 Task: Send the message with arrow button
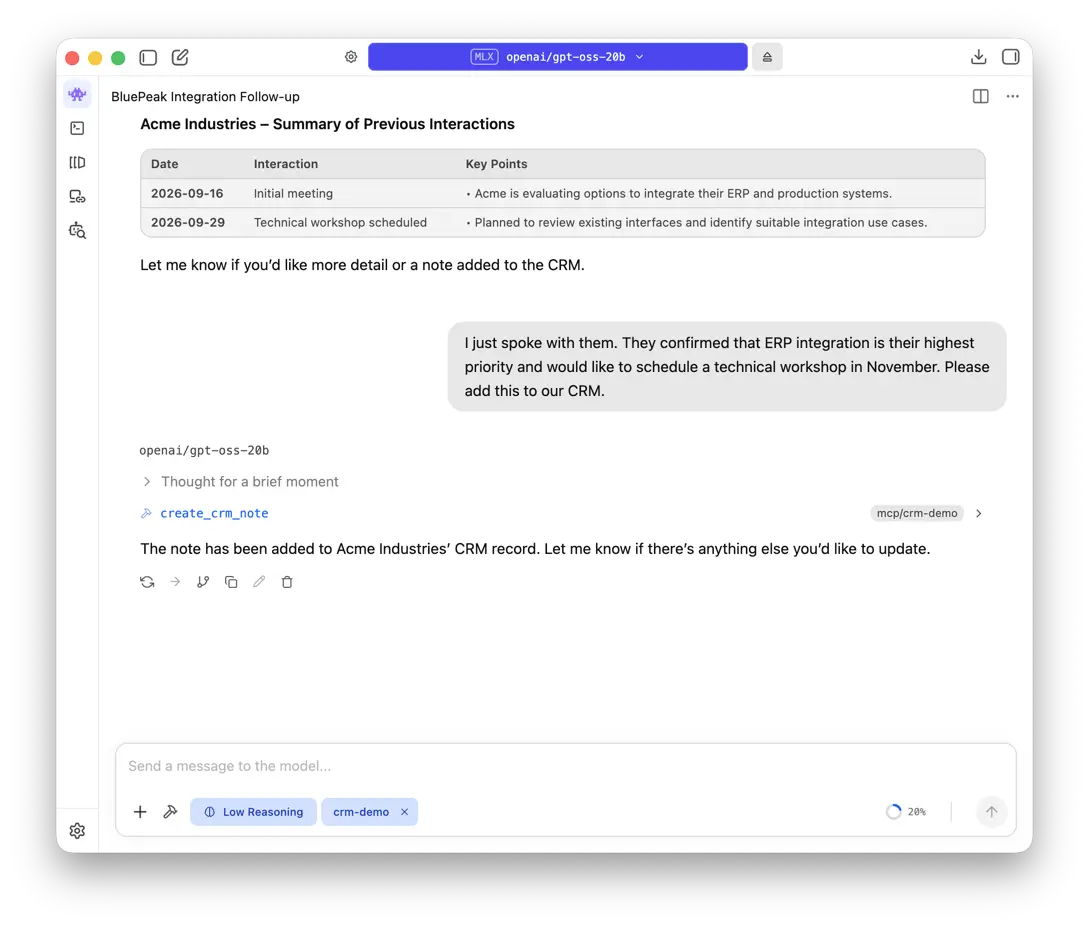click(x=991, y=812)
